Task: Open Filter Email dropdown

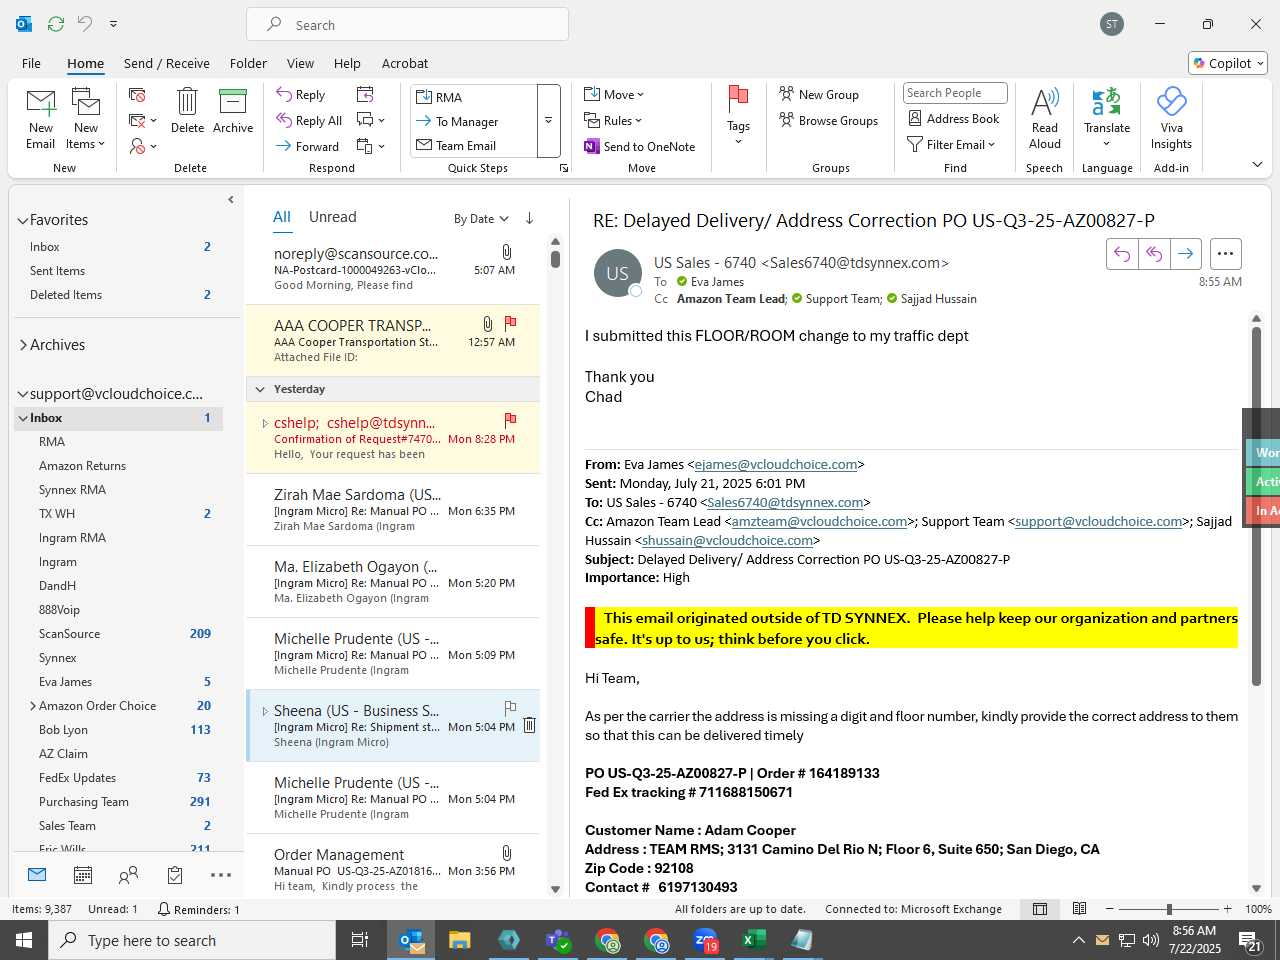Action: [x=951, y=145]
